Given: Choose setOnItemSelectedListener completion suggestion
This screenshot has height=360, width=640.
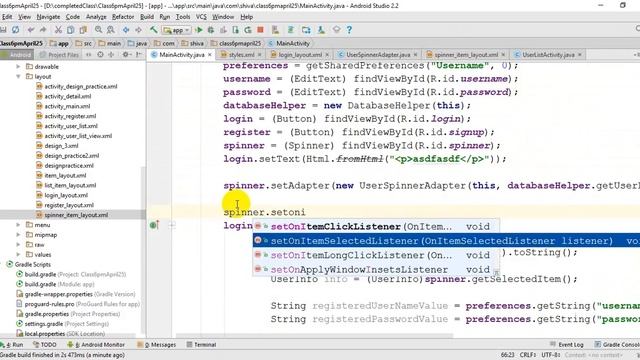Looking at the screenshot, I should [x=446, y=240].
